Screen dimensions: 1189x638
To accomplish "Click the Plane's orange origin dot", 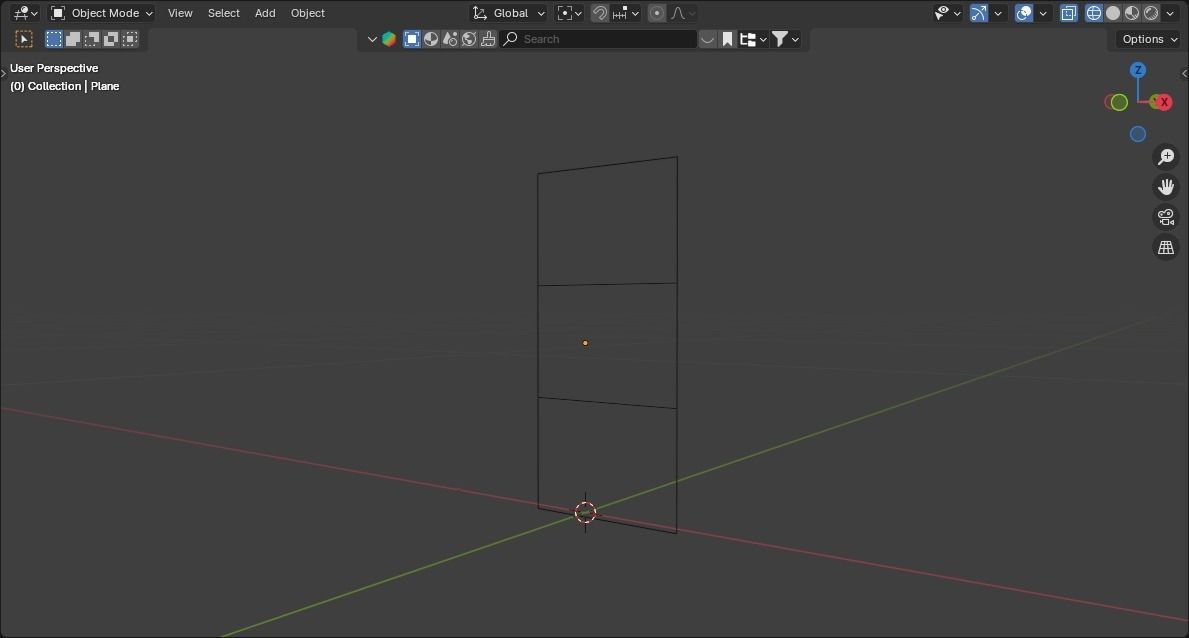I will click(585, 343).
